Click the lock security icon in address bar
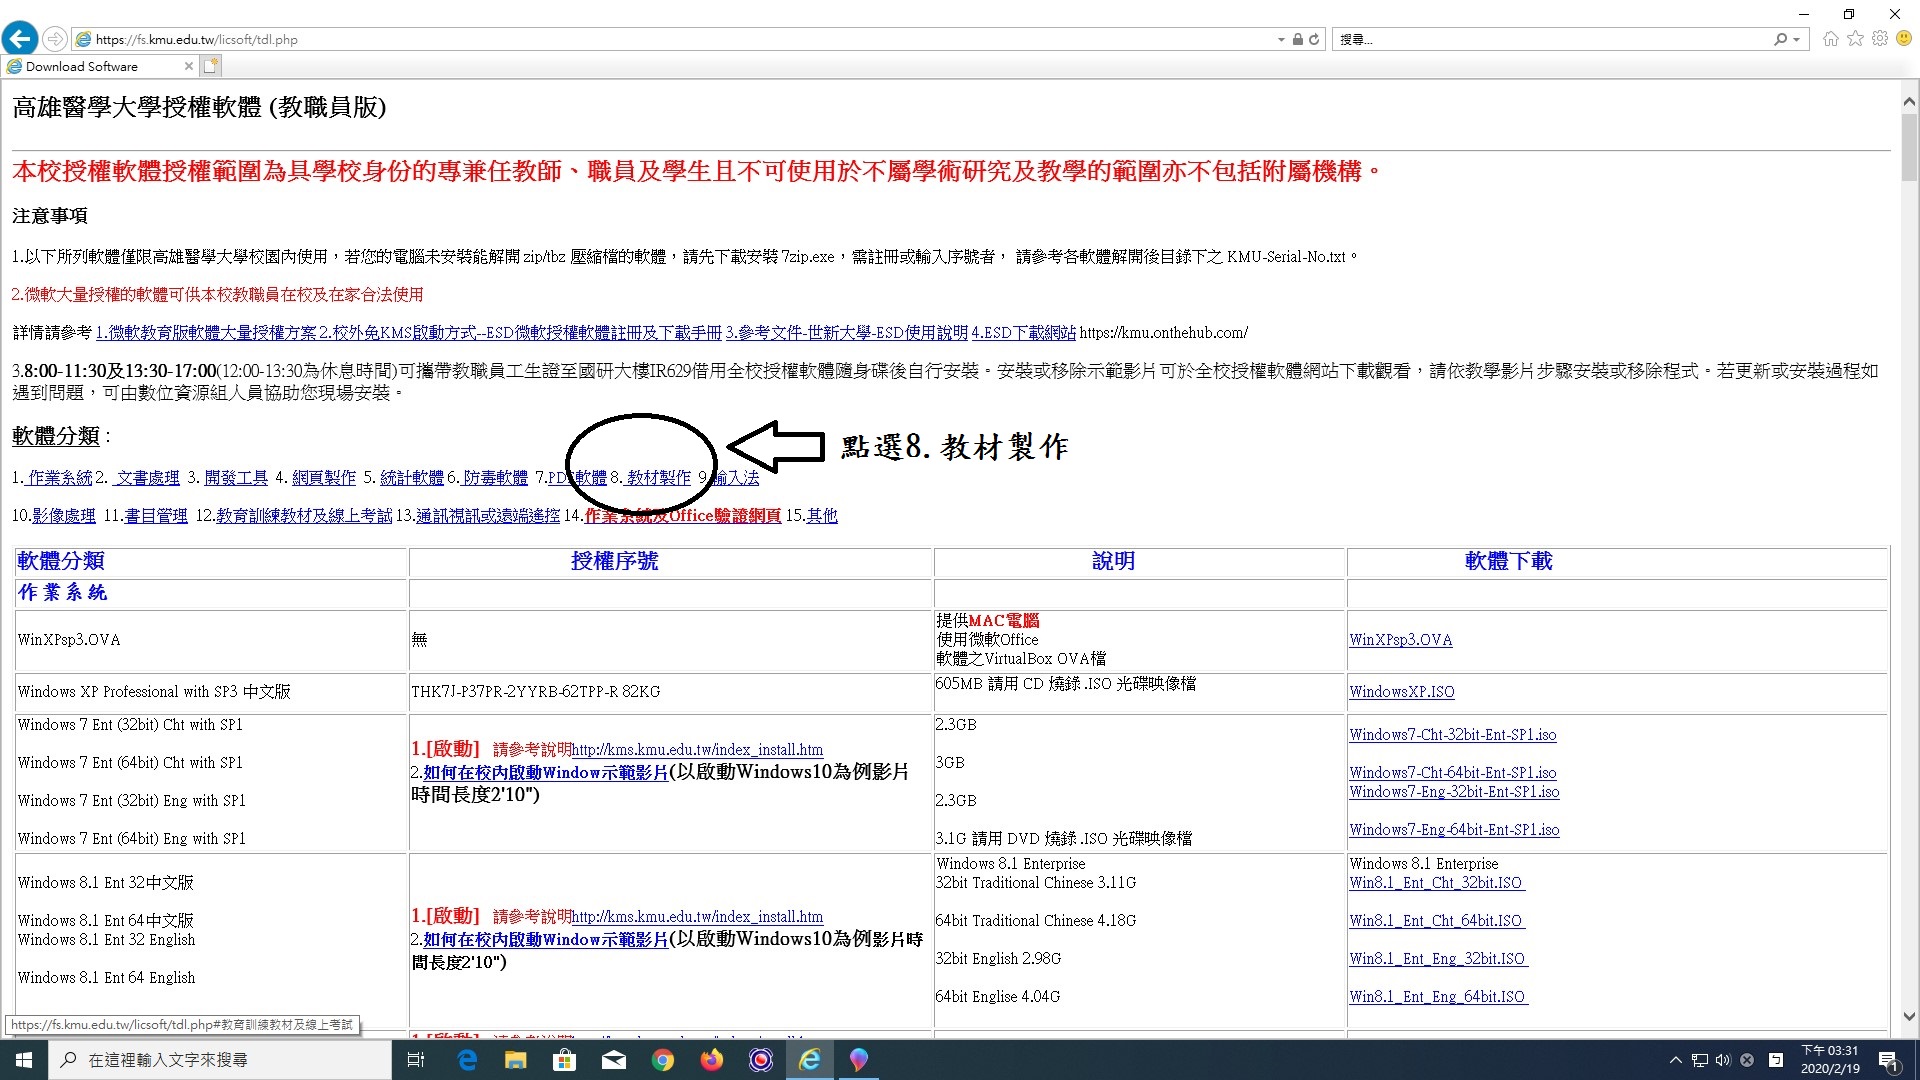The height and width of the screenshot is (1080, 1920). click(1297, 39)
